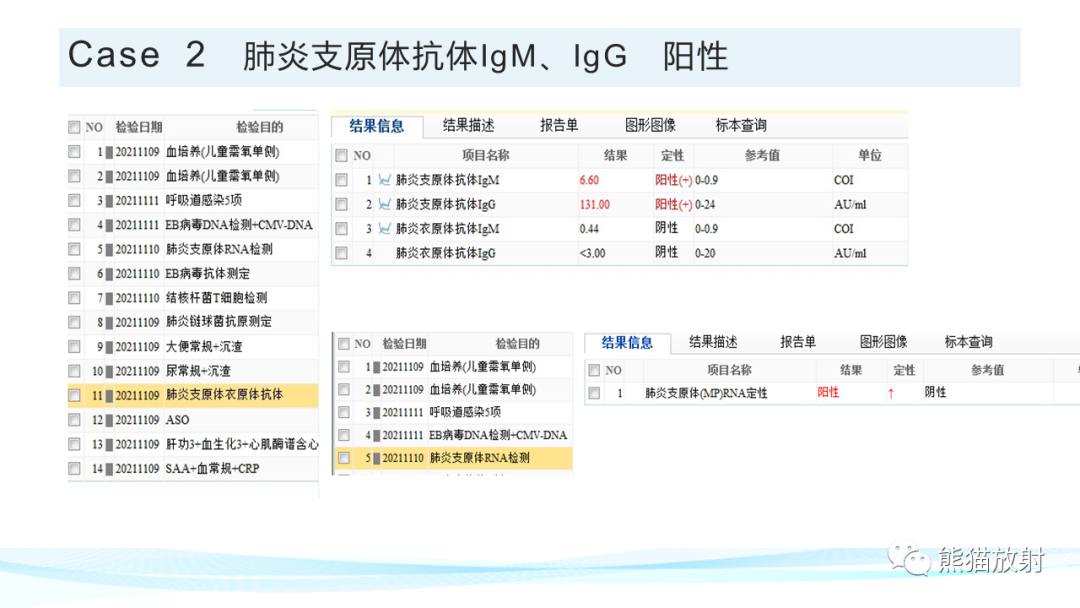The width and height of the screenshot is (1080, 608).
Task: Click the 131.00 result value
Action: coord(594,205)
